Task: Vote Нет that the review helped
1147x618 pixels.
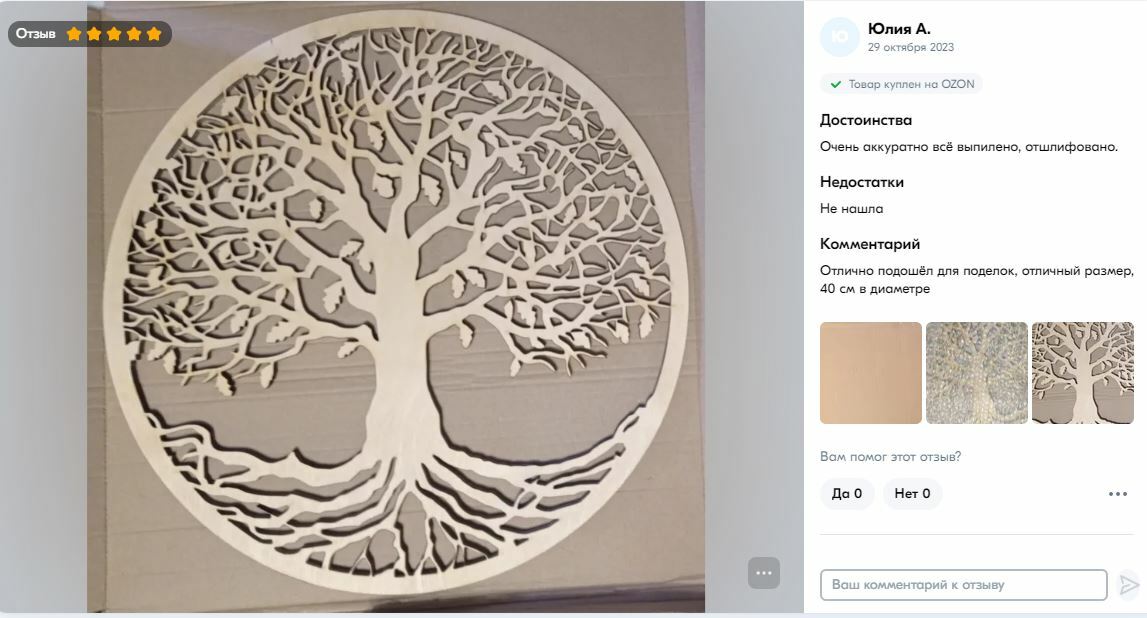Action: [912, 494]
